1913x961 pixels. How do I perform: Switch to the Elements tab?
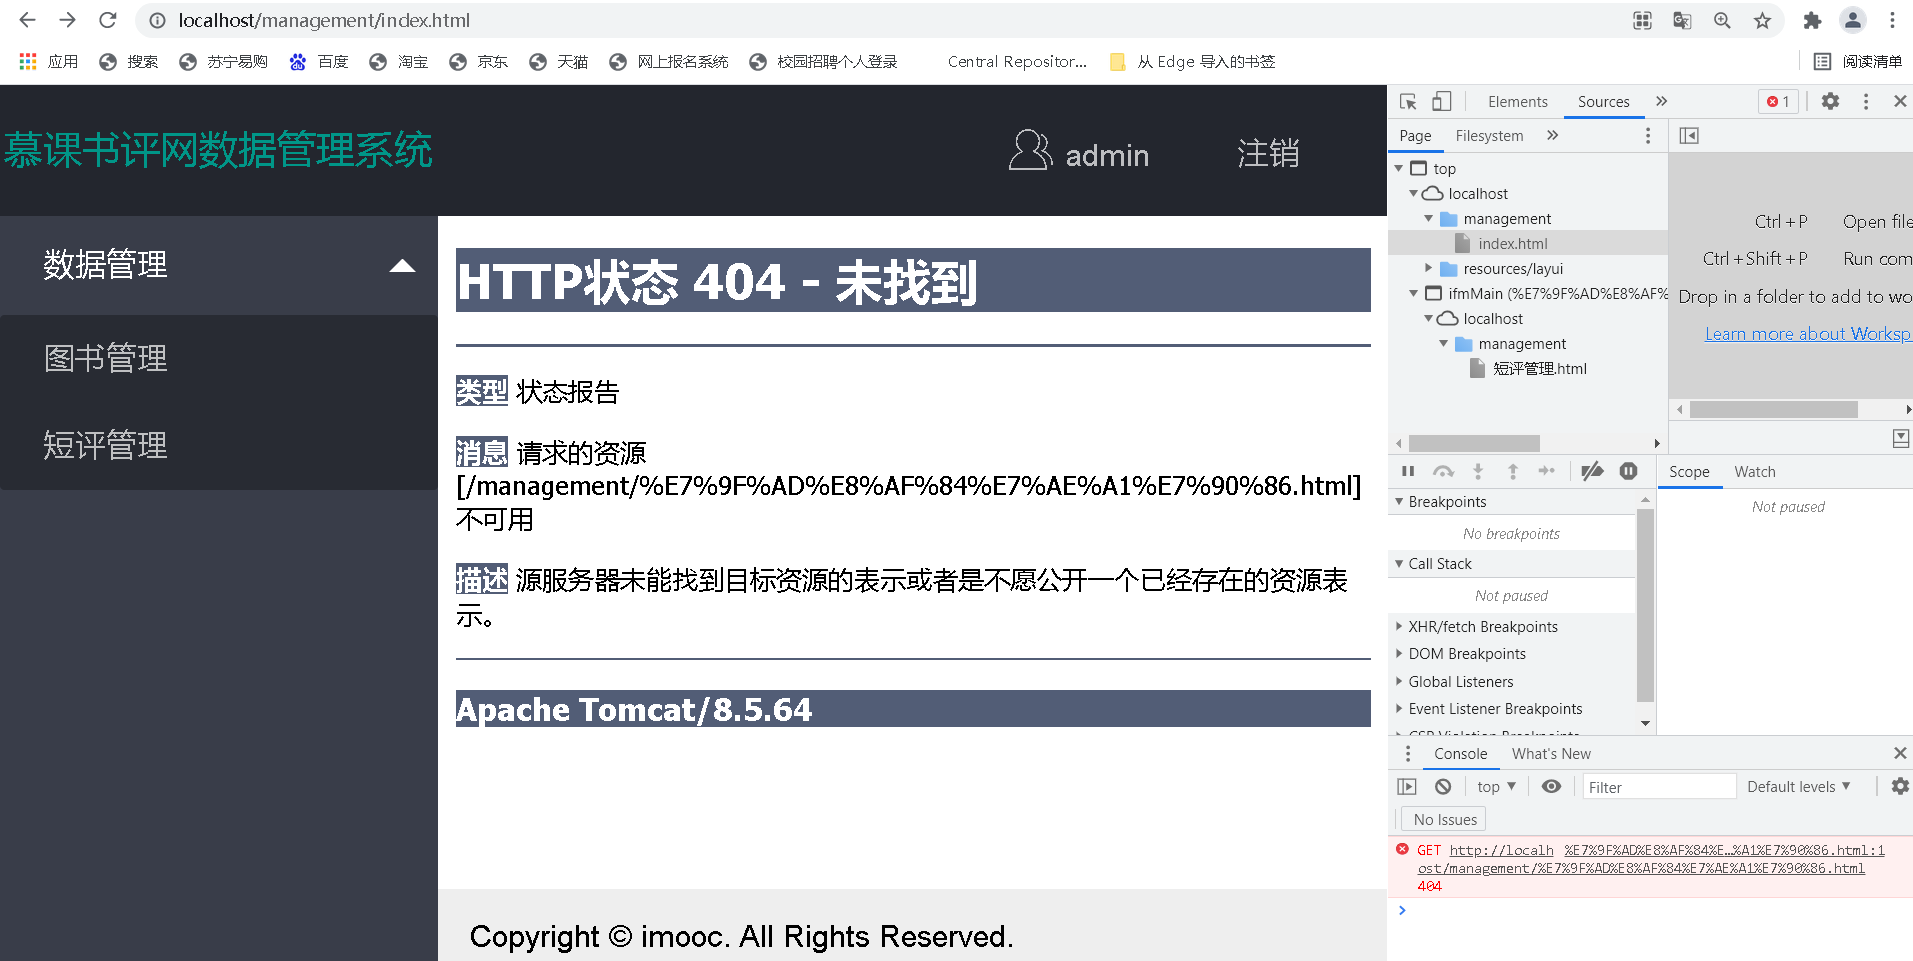[x=1517, y=101]
